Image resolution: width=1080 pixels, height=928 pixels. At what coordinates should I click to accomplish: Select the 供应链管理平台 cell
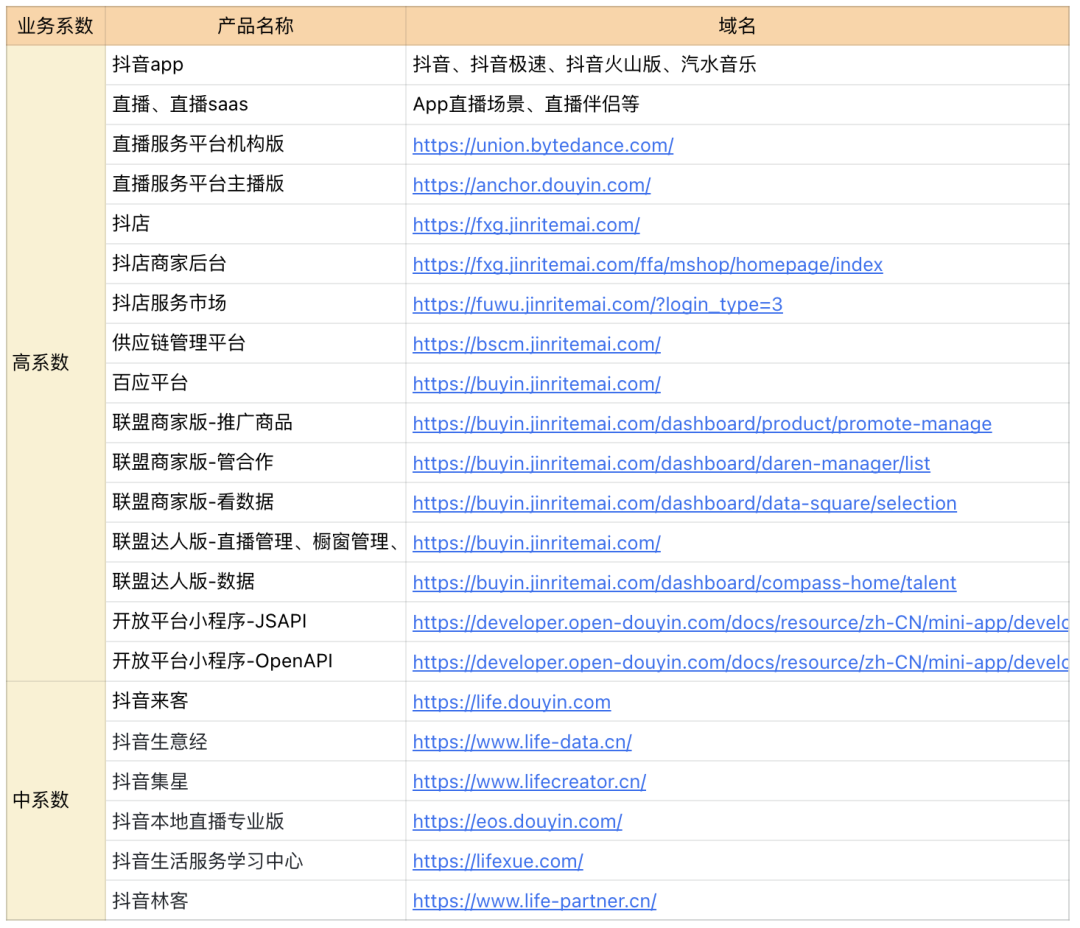256,344
